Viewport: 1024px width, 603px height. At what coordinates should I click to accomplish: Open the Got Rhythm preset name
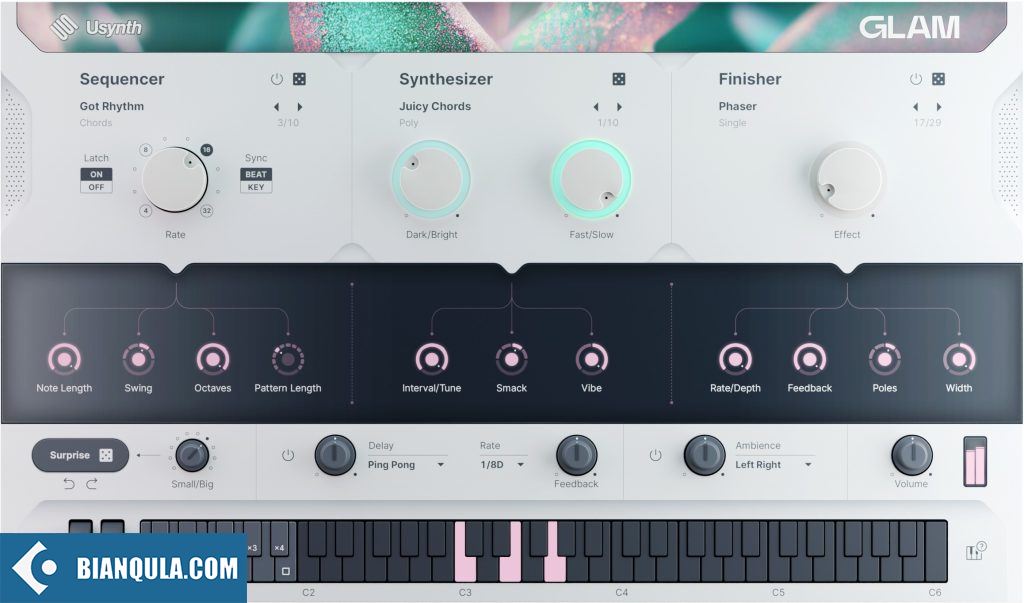pos(112,106)
